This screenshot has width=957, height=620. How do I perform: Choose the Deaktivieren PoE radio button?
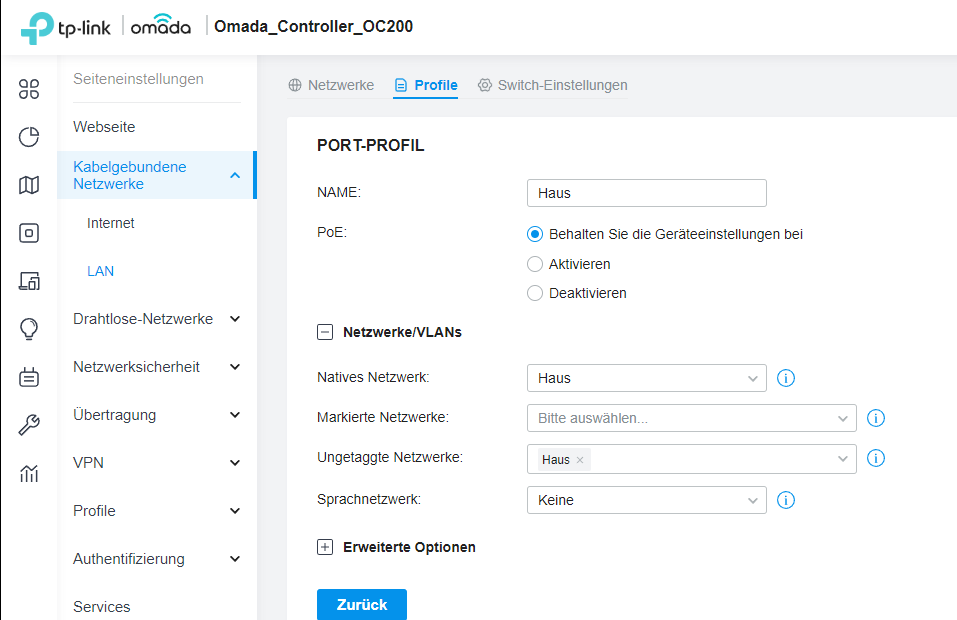click(535, 293)
